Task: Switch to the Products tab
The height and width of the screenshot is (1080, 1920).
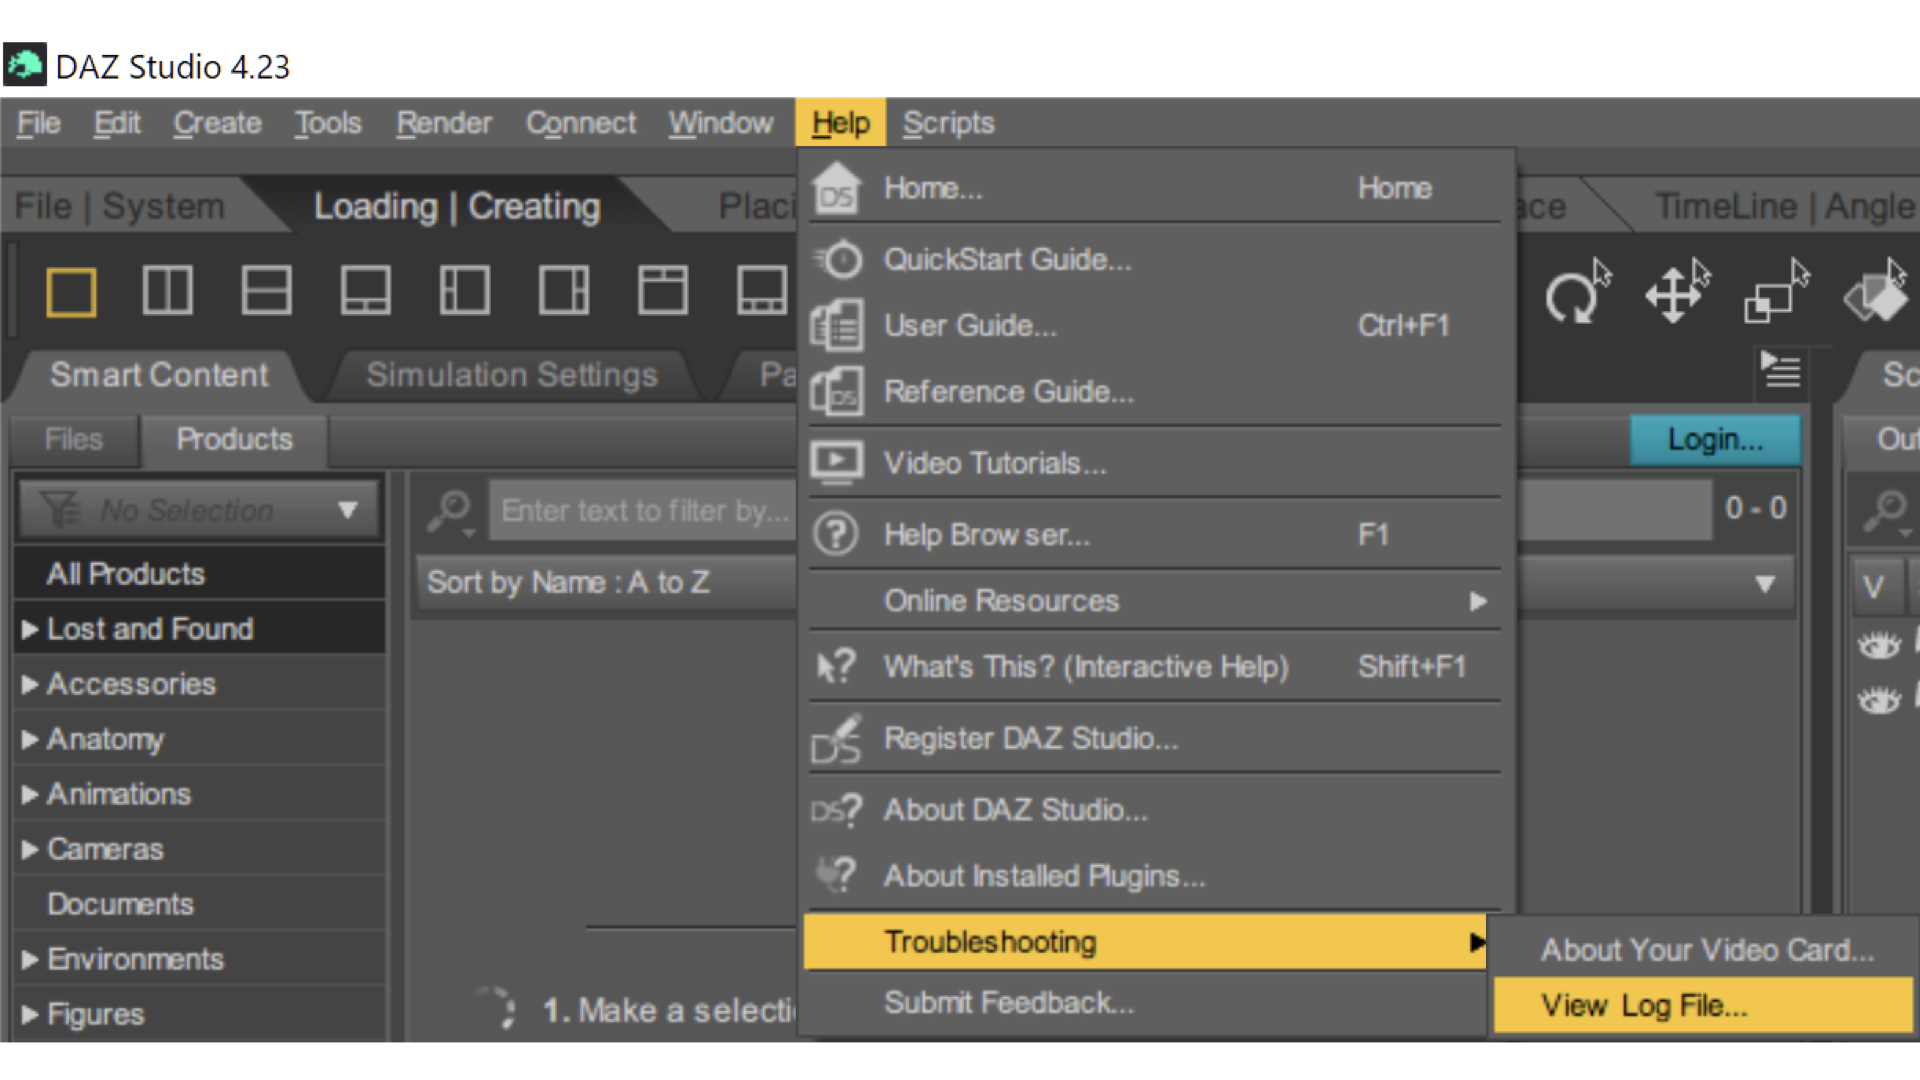Action: point(234,440)
